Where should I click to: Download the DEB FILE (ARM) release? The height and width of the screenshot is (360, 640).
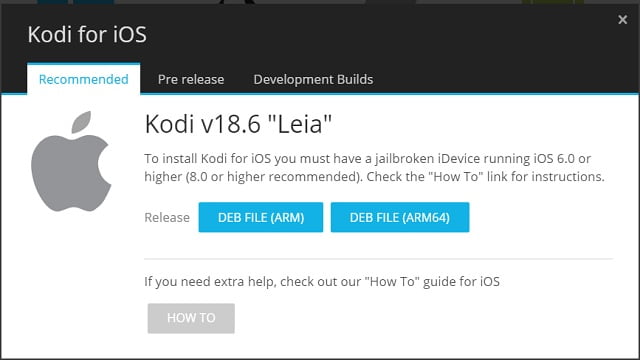coord(261,217)
